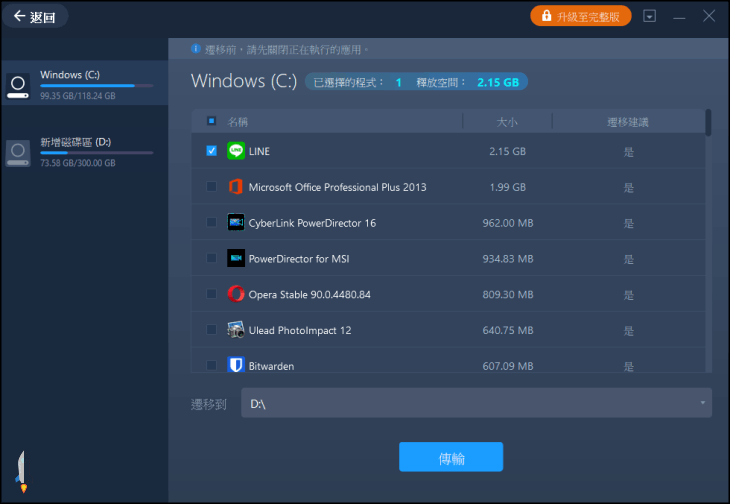Screen dimensions: 730x504
Task: Click the LINE app icon
Action: [236, 151]
